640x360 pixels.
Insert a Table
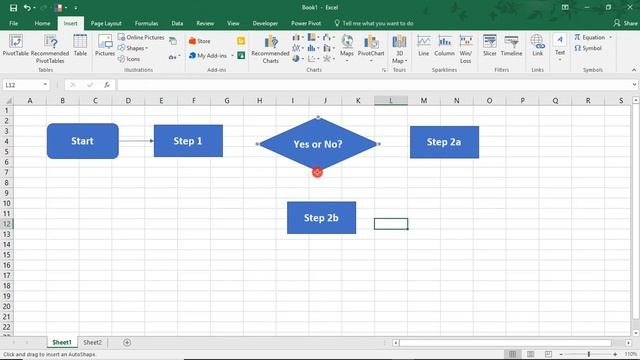click(80, 46)
